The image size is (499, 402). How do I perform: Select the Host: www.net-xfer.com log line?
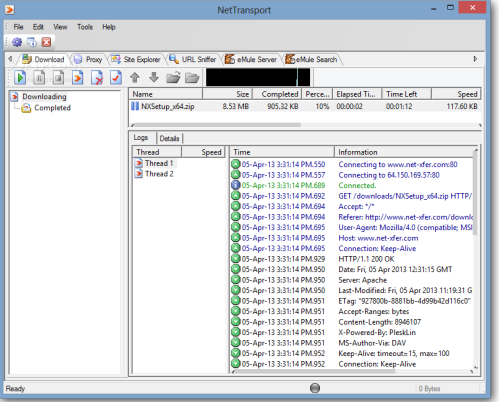coord(351,238)
